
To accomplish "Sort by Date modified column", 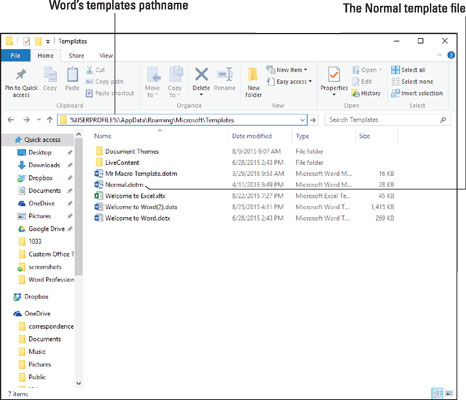I will pos(252,136).
